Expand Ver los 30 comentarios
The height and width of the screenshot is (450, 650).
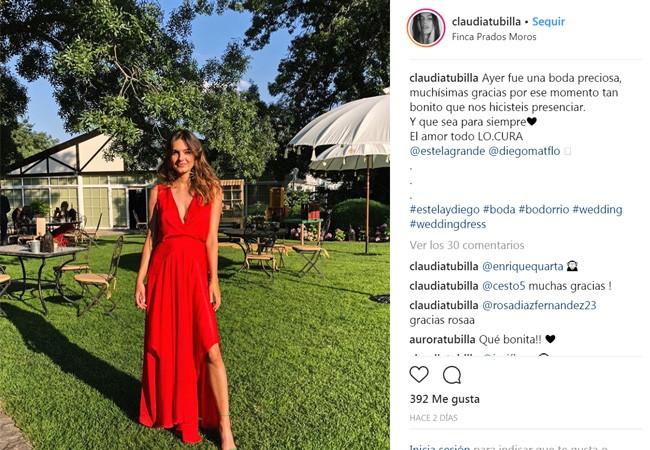[x=467, y=245]
